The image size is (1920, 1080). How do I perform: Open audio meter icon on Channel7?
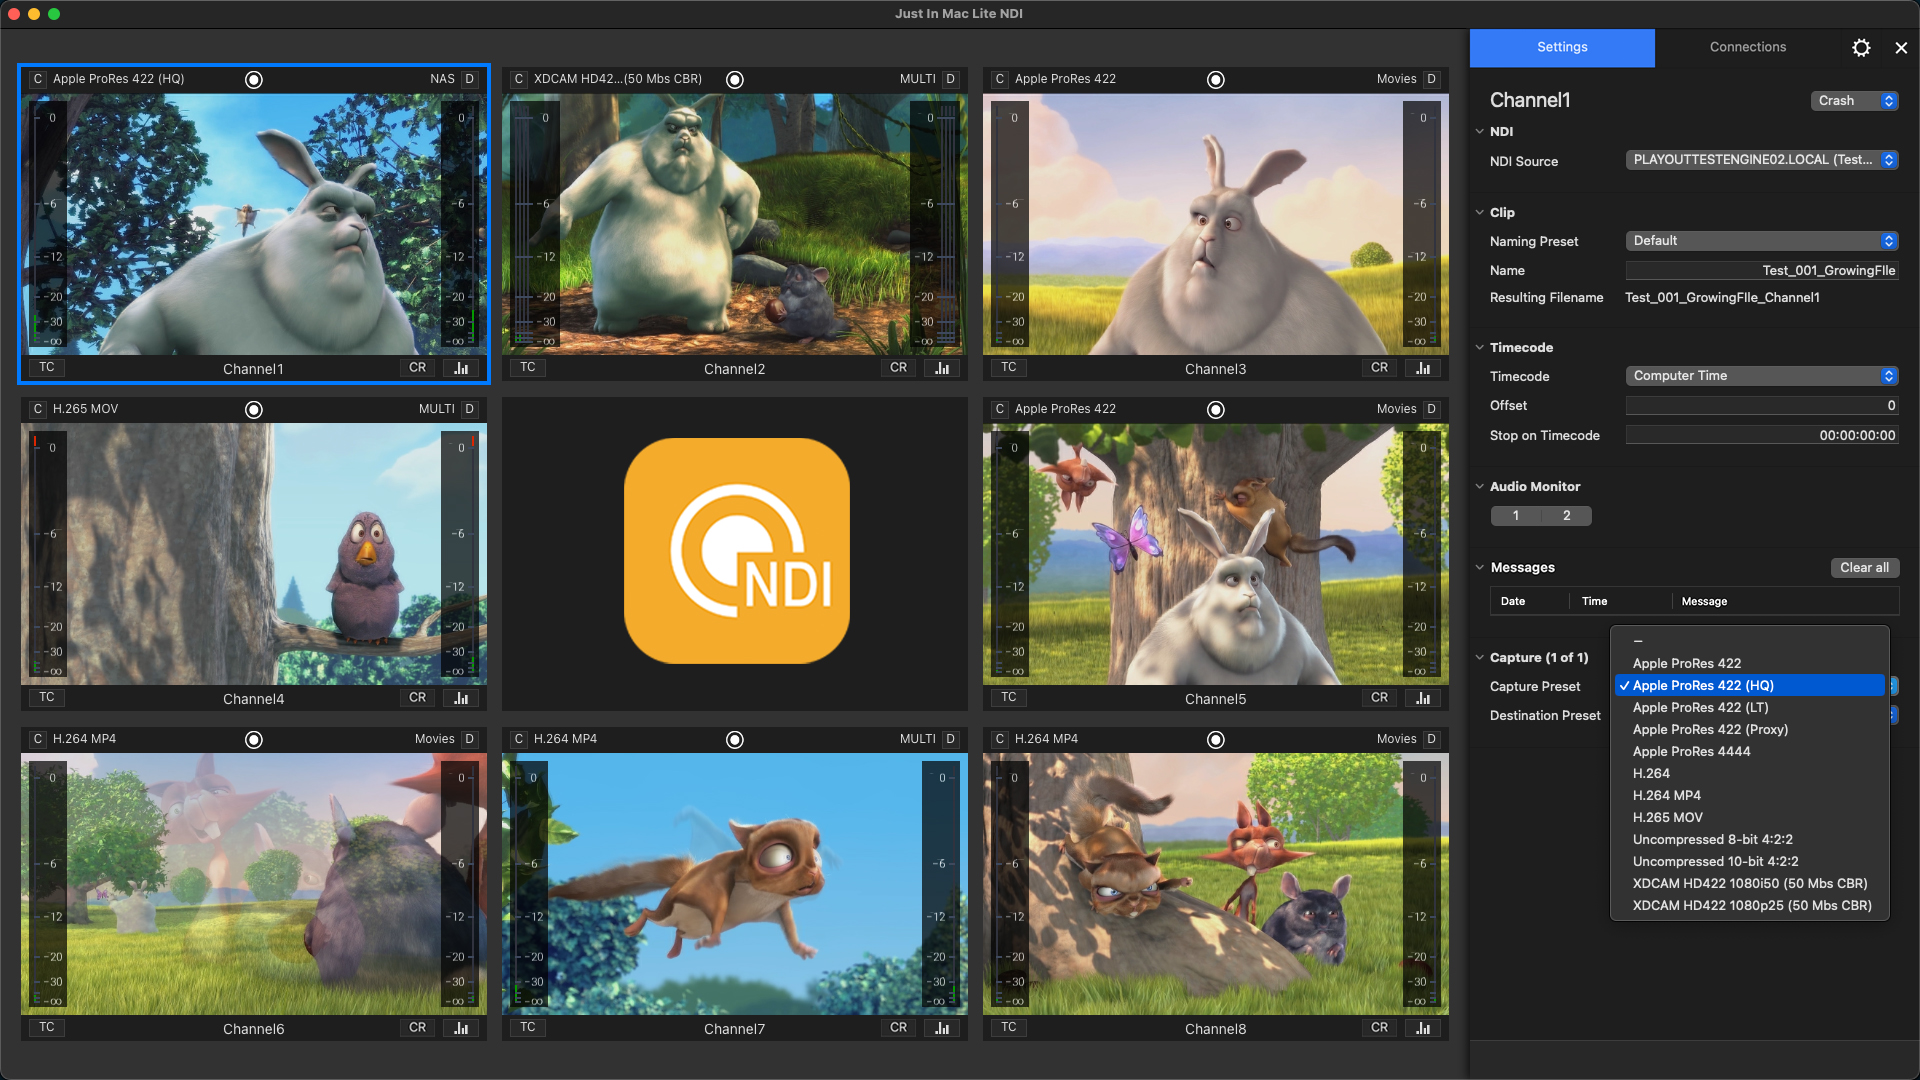(x=942, y=1028)
